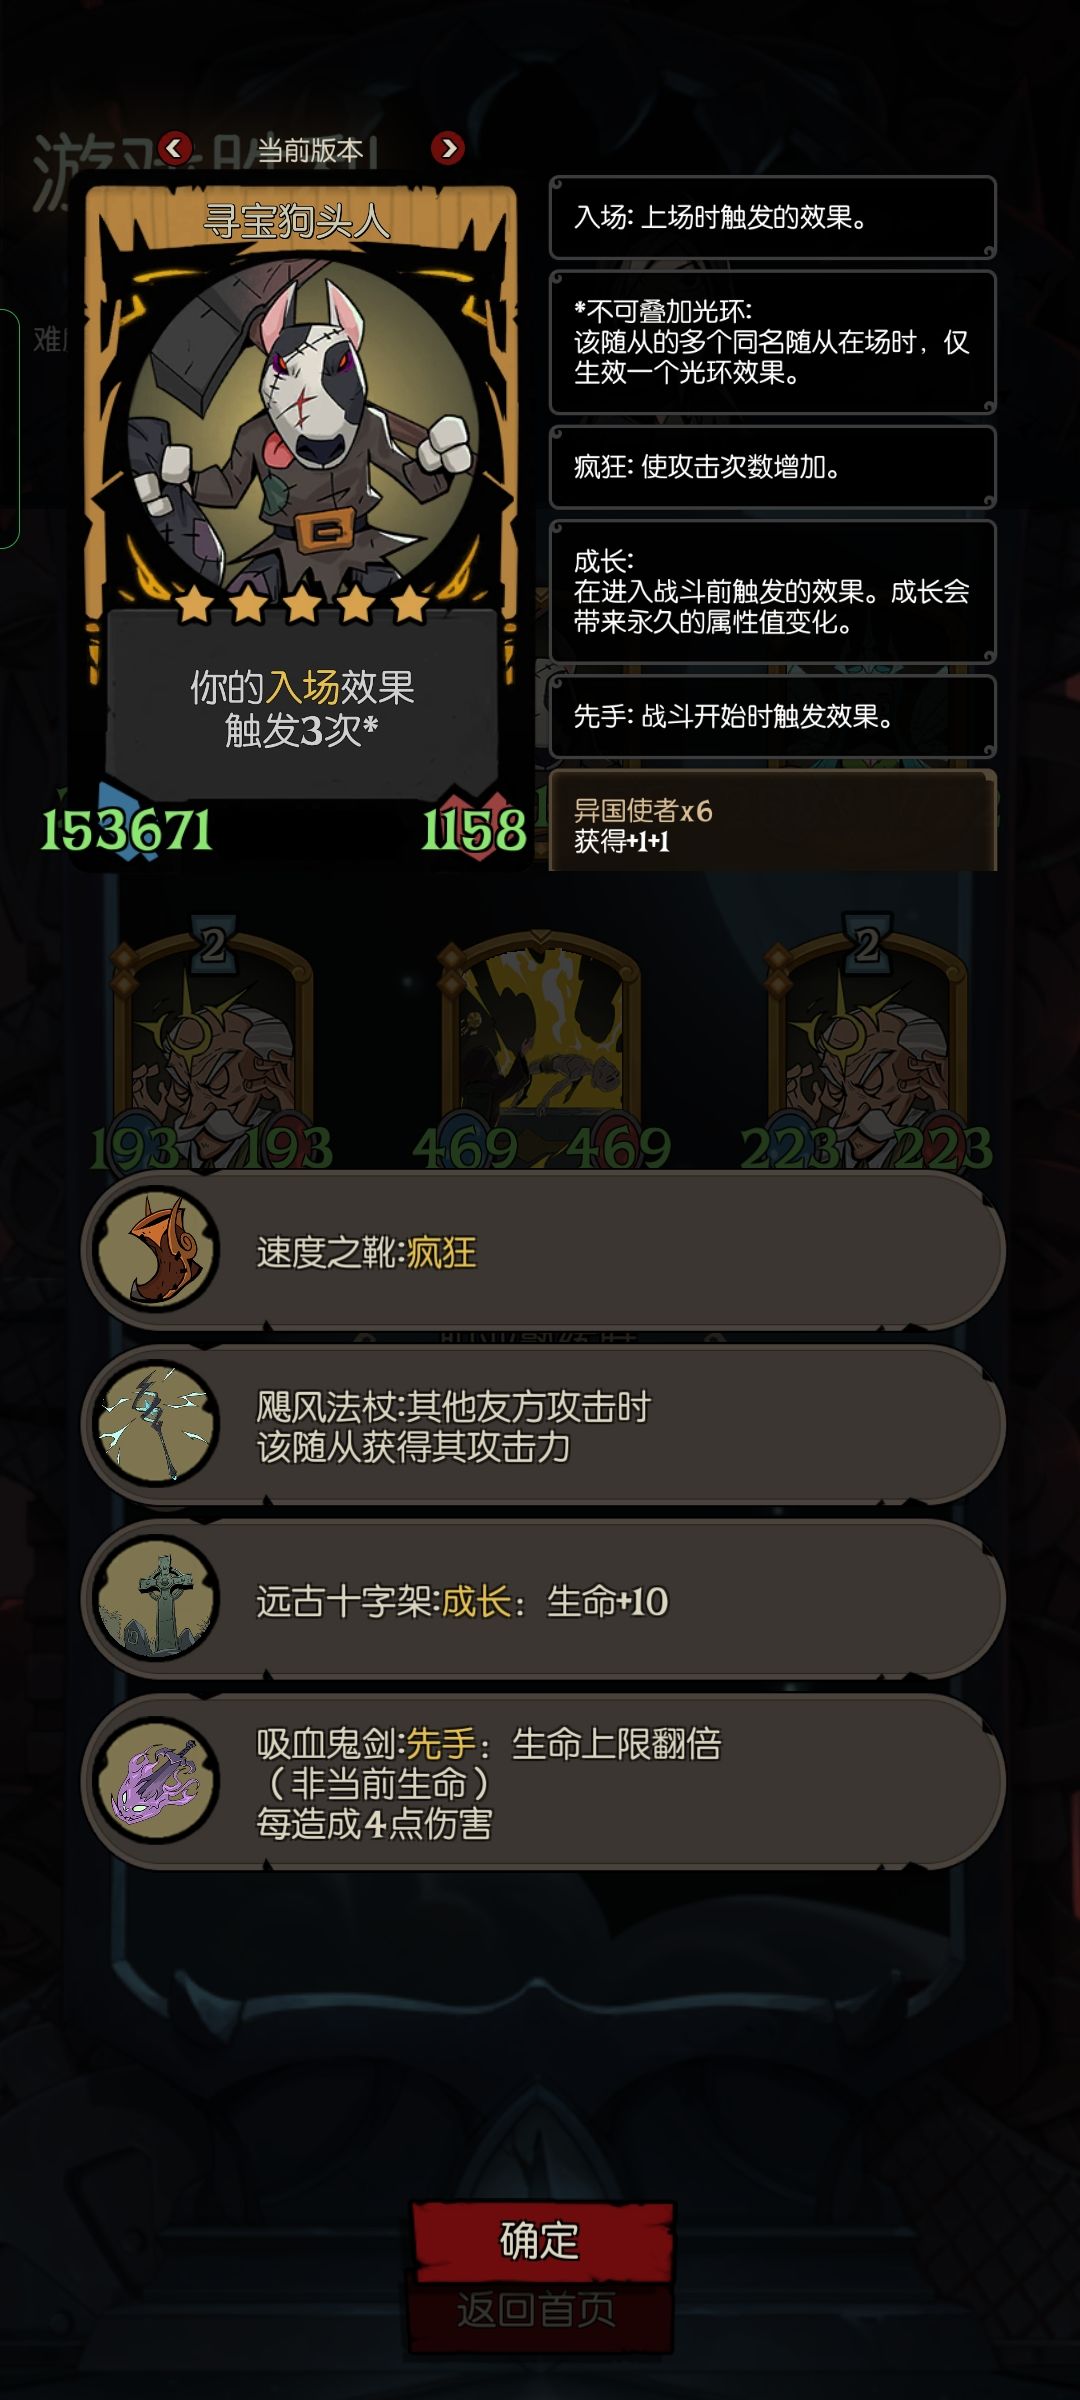Viewport: 1080px width, 2400px height.
Task: Open the 成长 keyword description box
Action: click(773, 591)
